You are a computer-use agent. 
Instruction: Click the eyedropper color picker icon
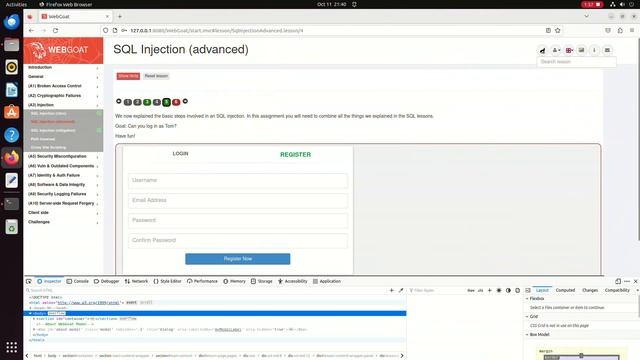(x=401, y=290)
